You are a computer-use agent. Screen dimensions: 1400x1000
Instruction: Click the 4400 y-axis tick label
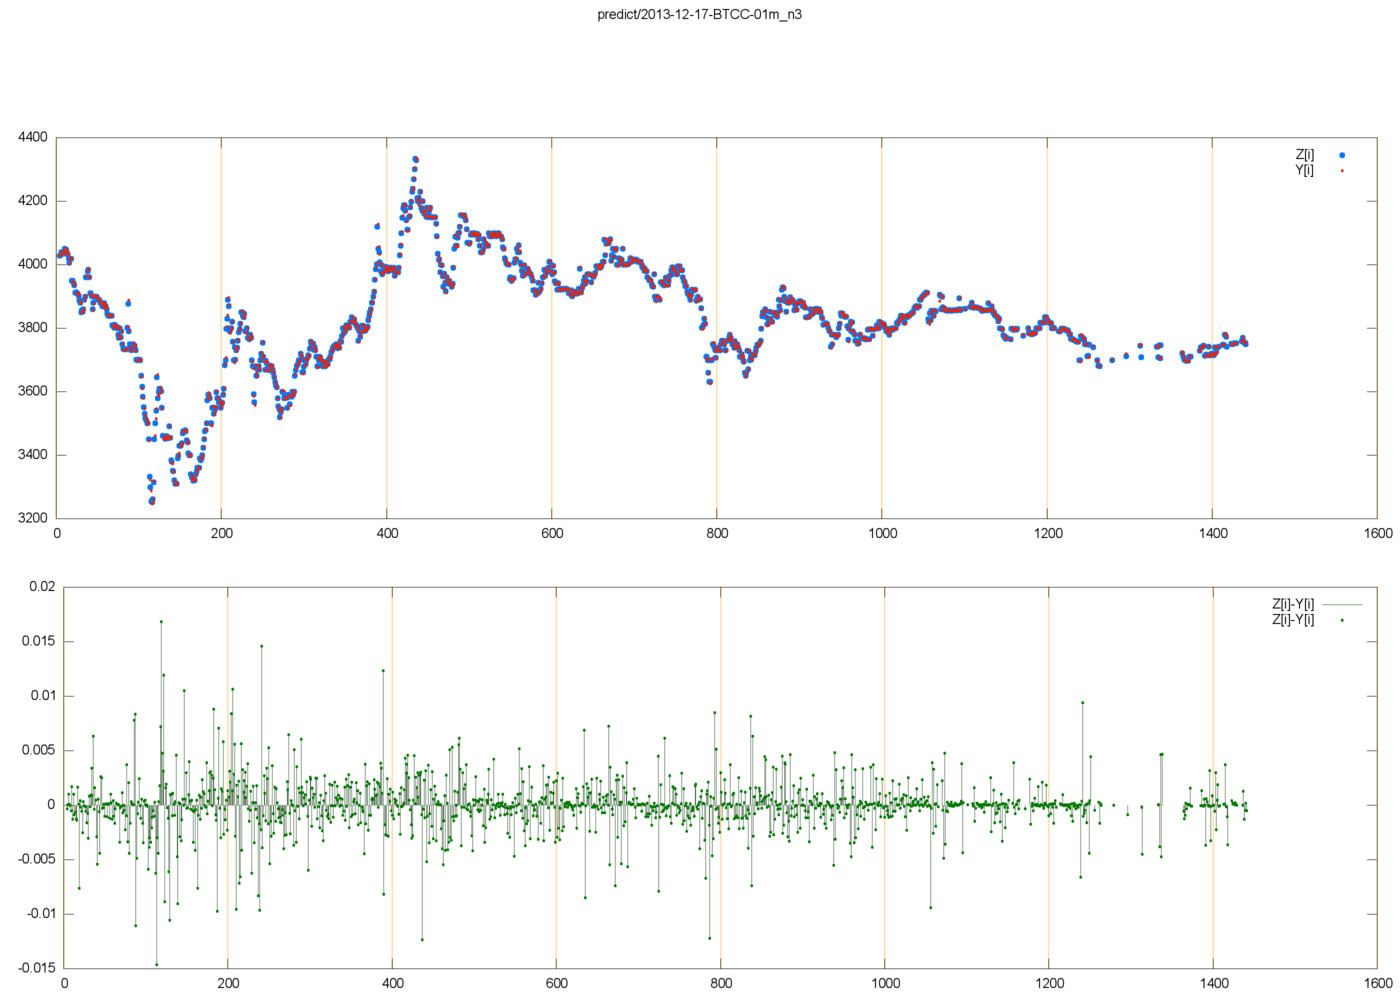coord(32,137)
